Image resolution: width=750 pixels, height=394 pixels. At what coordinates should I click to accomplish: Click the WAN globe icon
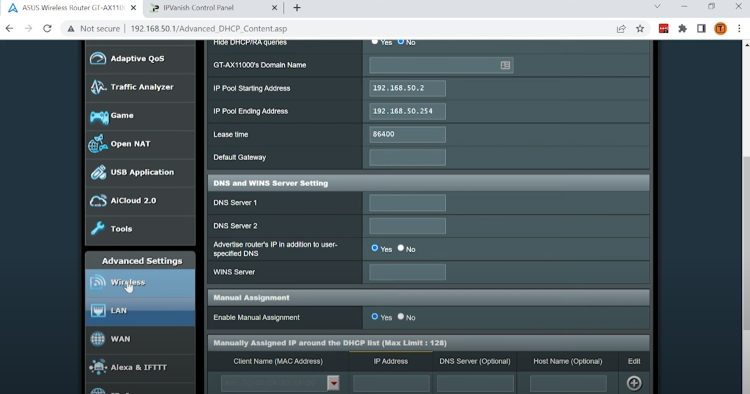98,339
